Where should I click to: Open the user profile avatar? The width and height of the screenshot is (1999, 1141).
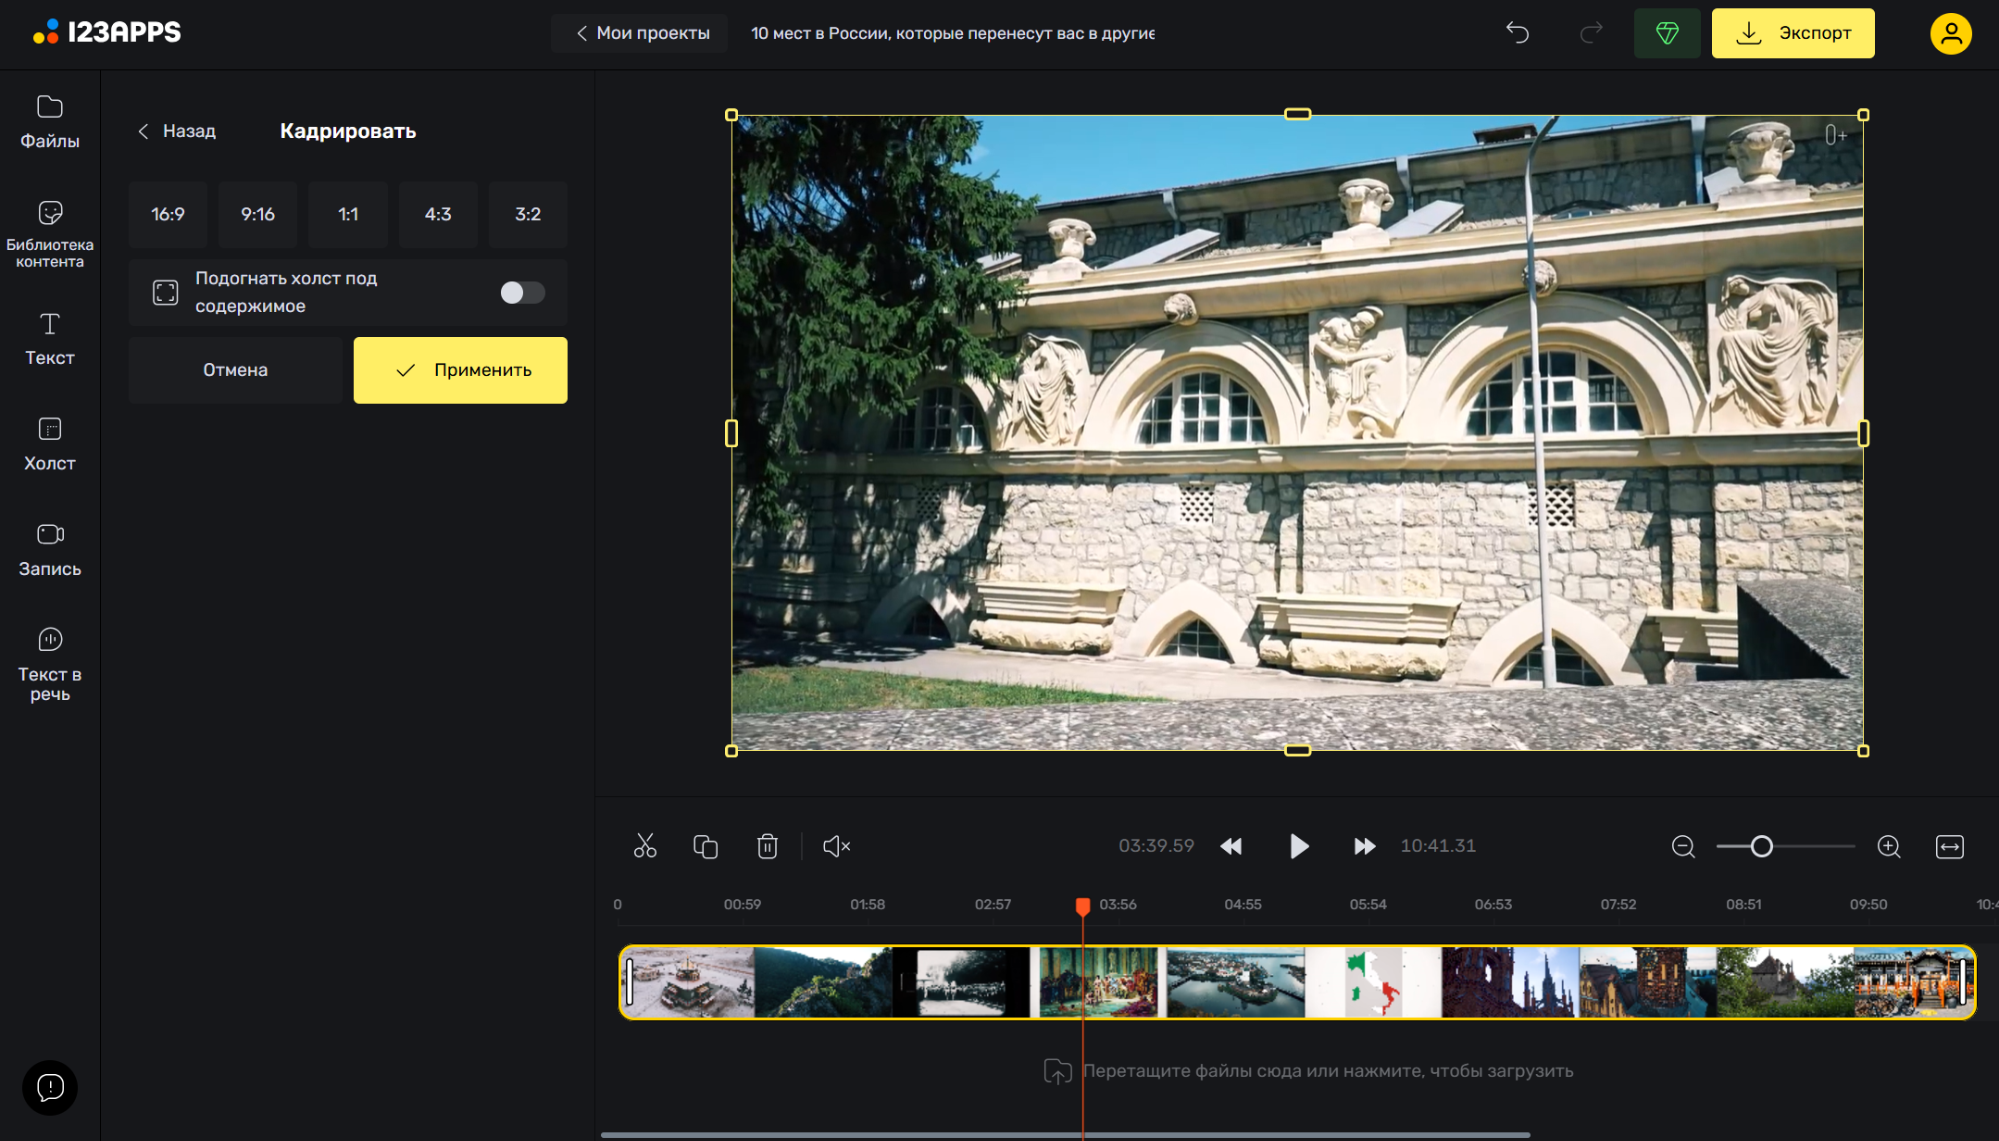pyautogui.click(x=1950, y=33)
